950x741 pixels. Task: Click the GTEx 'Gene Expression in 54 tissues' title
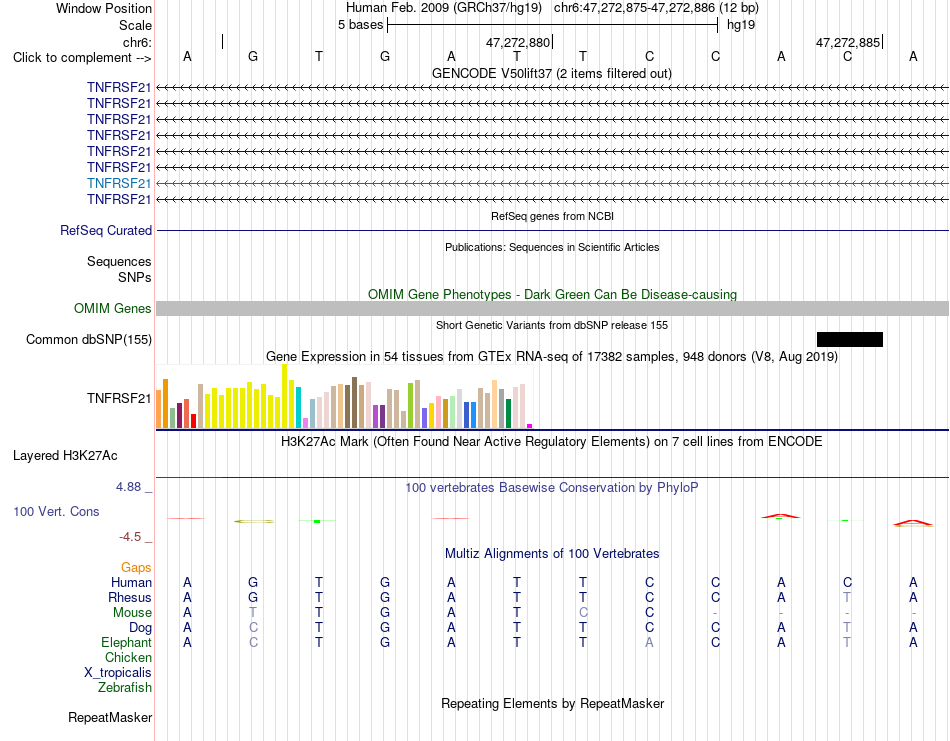pyautogui.click(x=552, y=356)
